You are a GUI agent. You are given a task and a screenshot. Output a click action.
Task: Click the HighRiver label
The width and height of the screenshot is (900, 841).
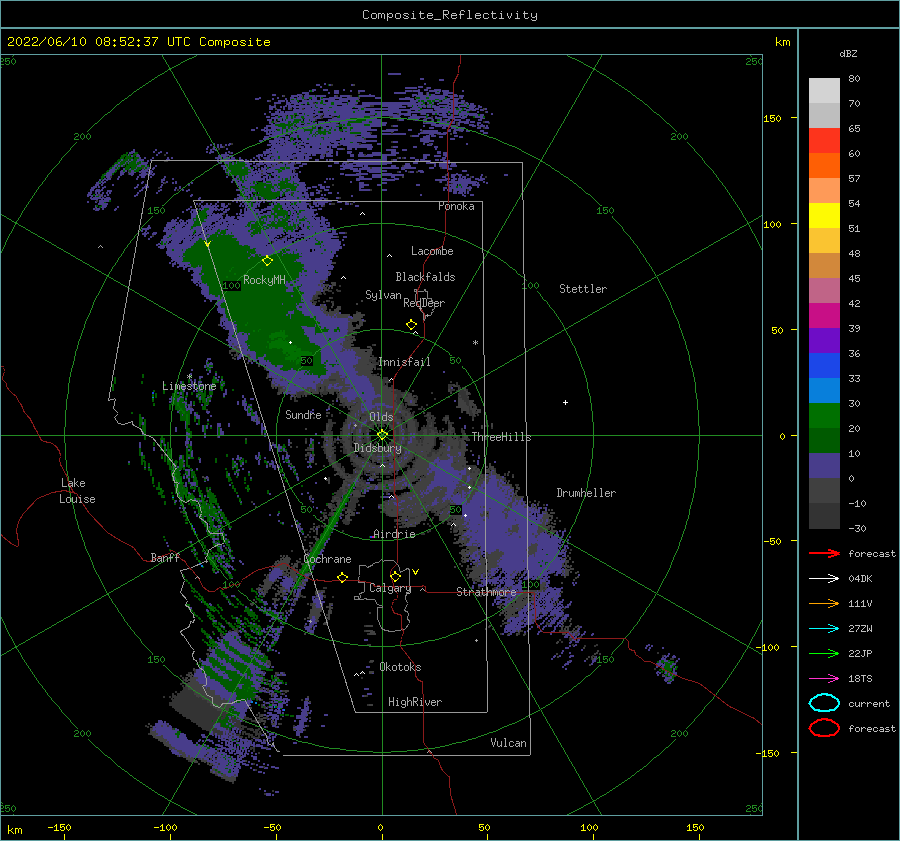tap(415, 702)
